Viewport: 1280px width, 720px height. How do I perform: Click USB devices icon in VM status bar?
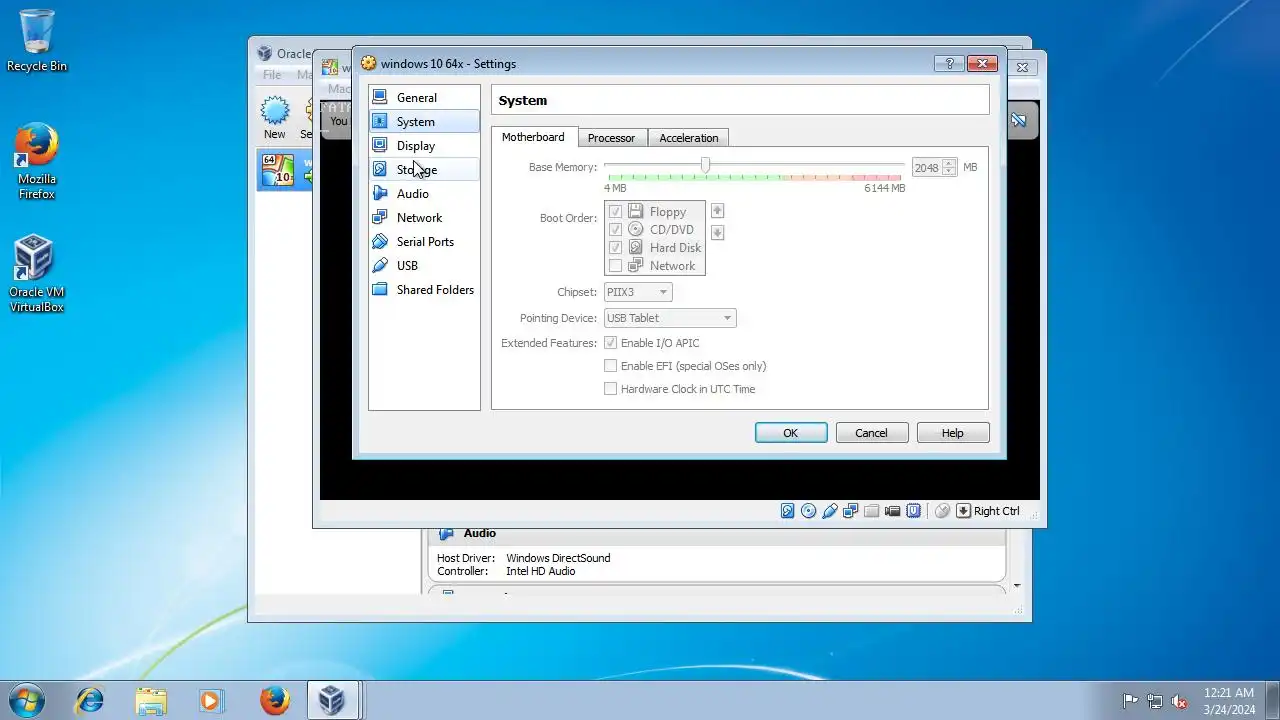point(830,511)
